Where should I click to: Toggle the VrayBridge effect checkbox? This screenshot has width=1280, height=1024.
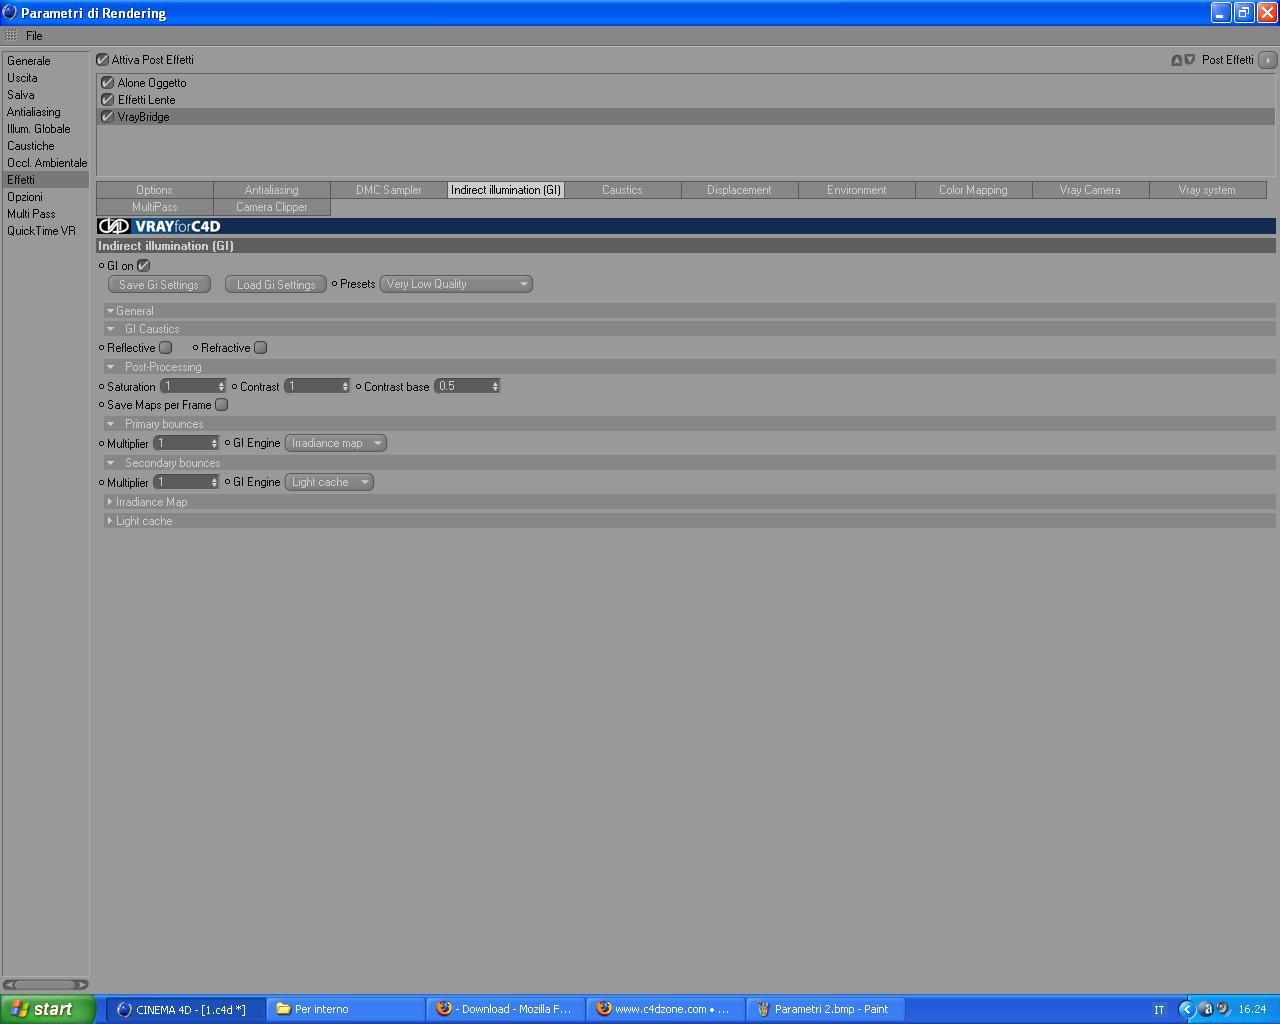click(108, 117)
